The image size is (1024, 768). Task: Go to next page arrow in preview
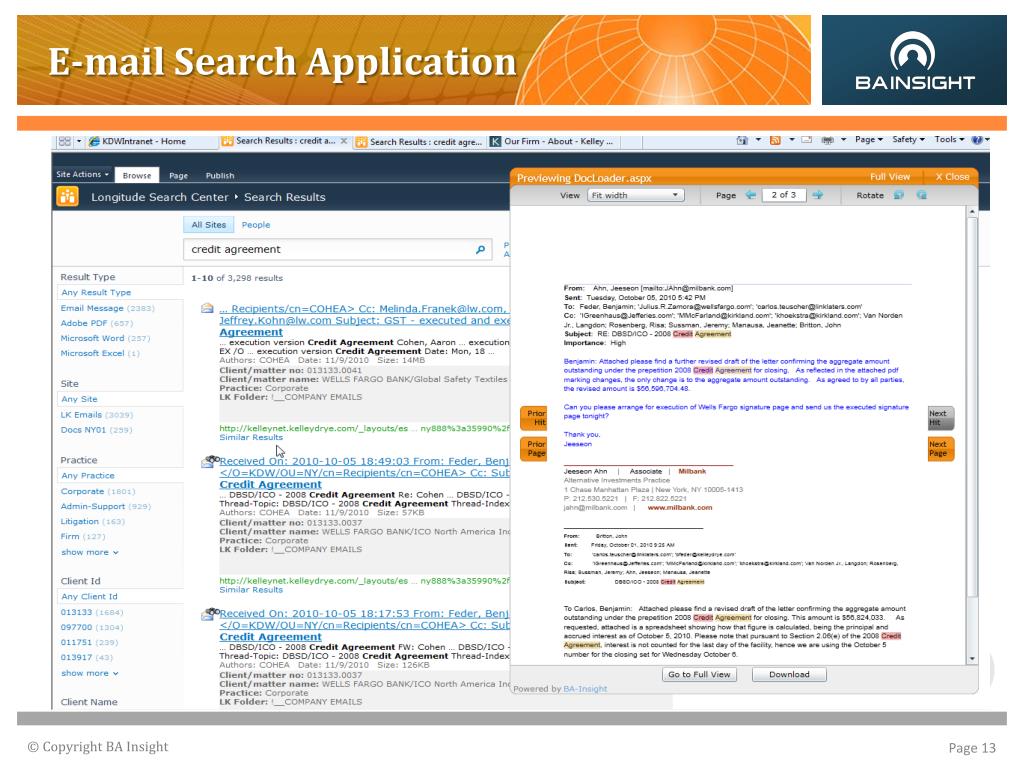tap(818, 195)
